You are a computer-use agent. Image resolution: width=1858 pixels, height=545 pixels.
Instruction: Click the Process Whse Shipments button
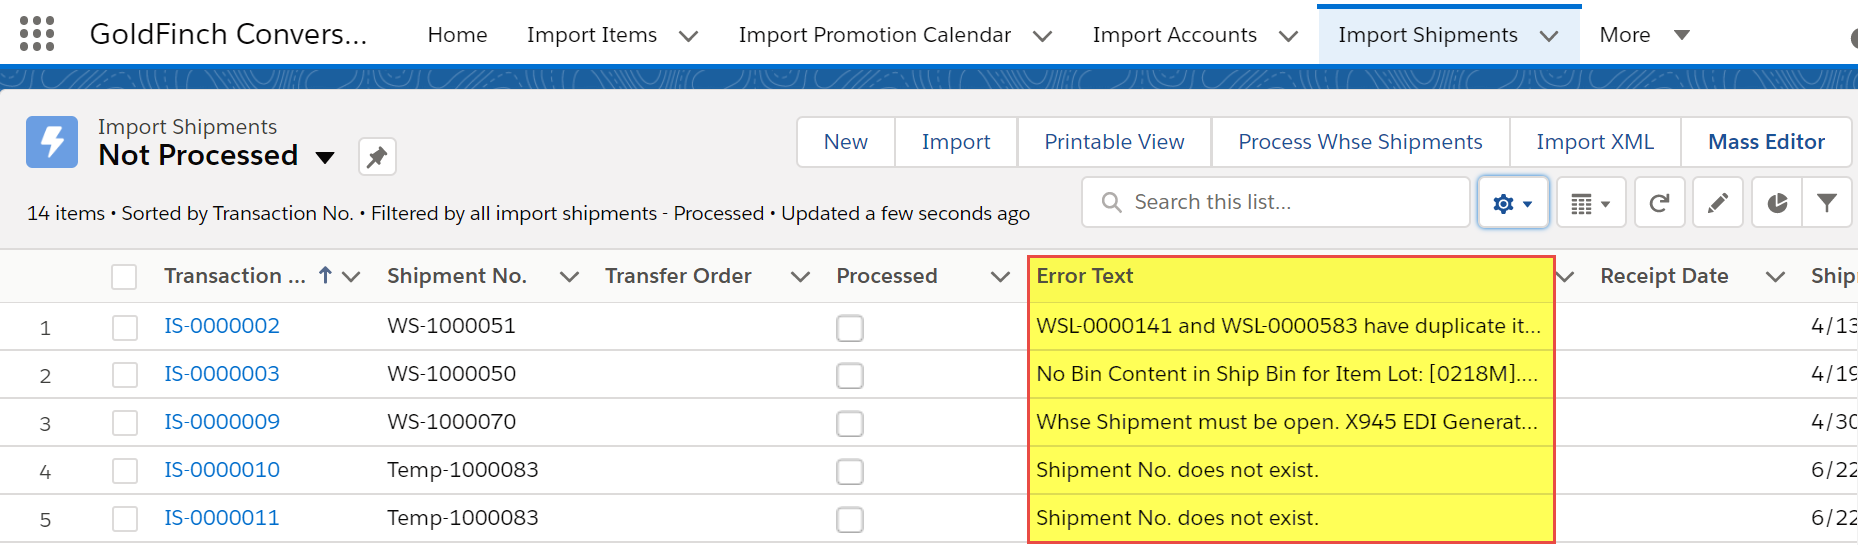tap(1360, 142)
